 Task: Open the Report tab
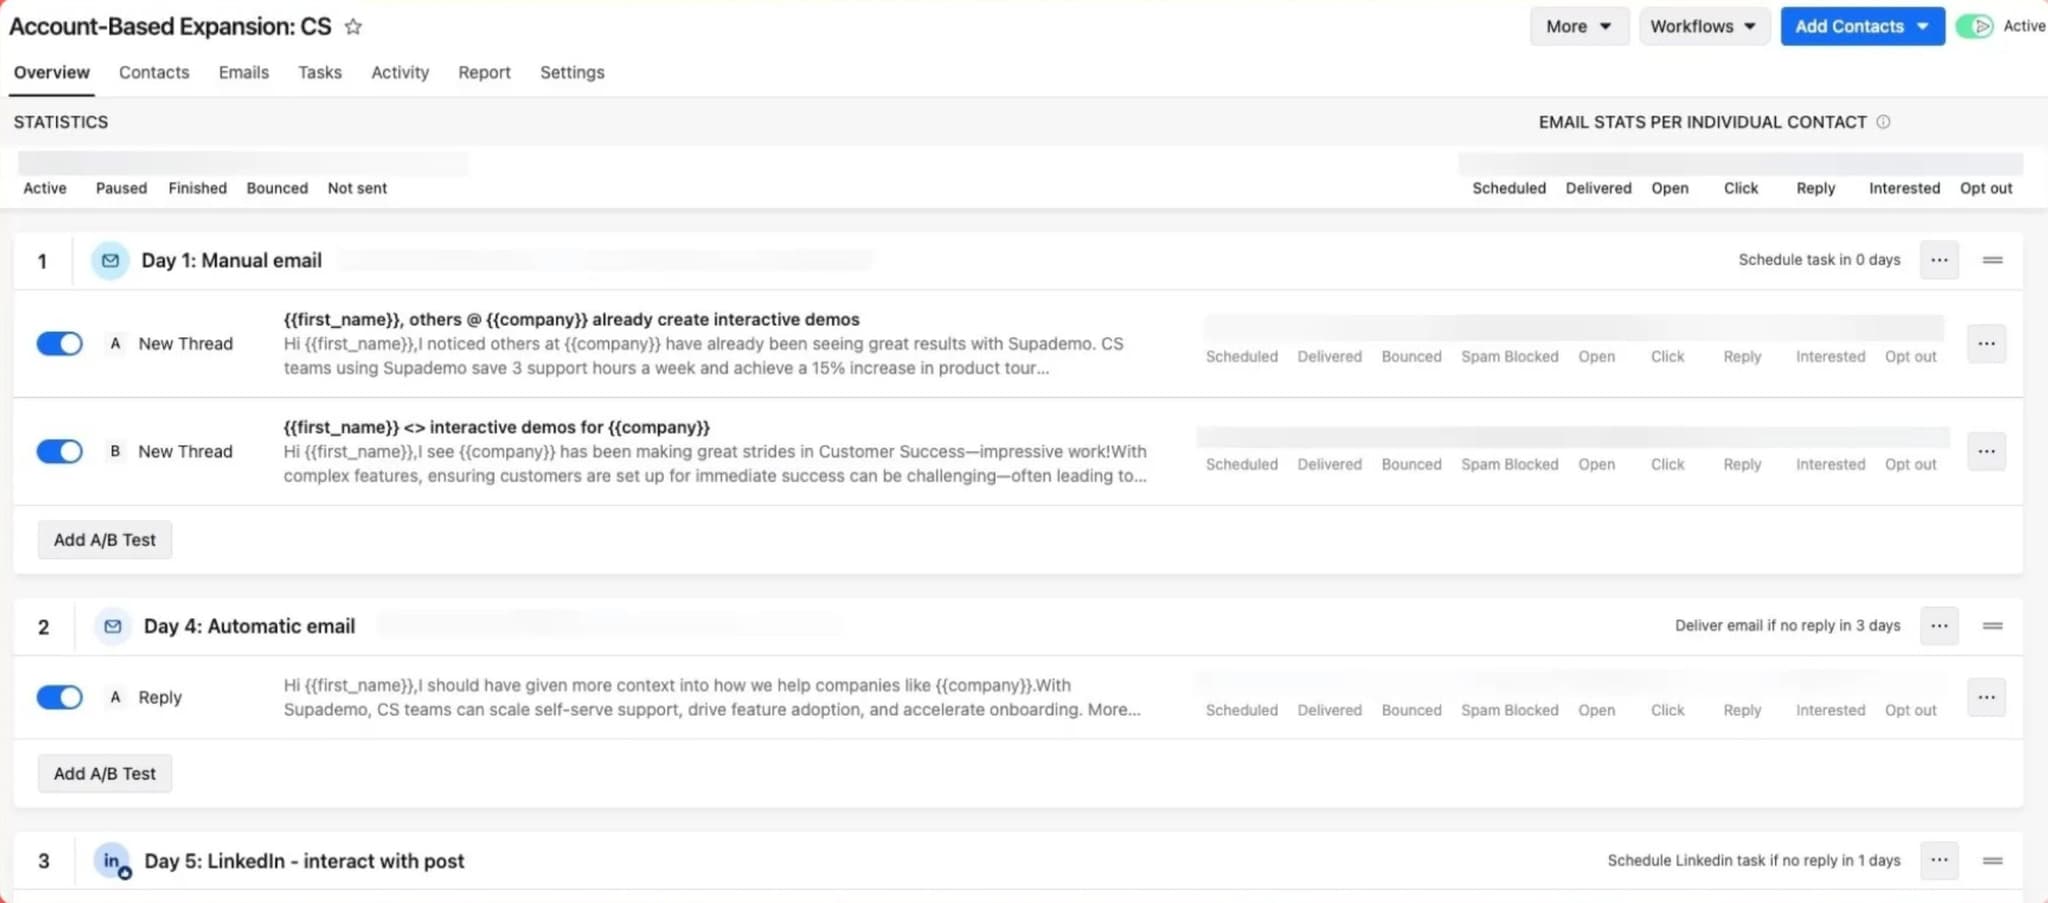click(x=484, y=72)
